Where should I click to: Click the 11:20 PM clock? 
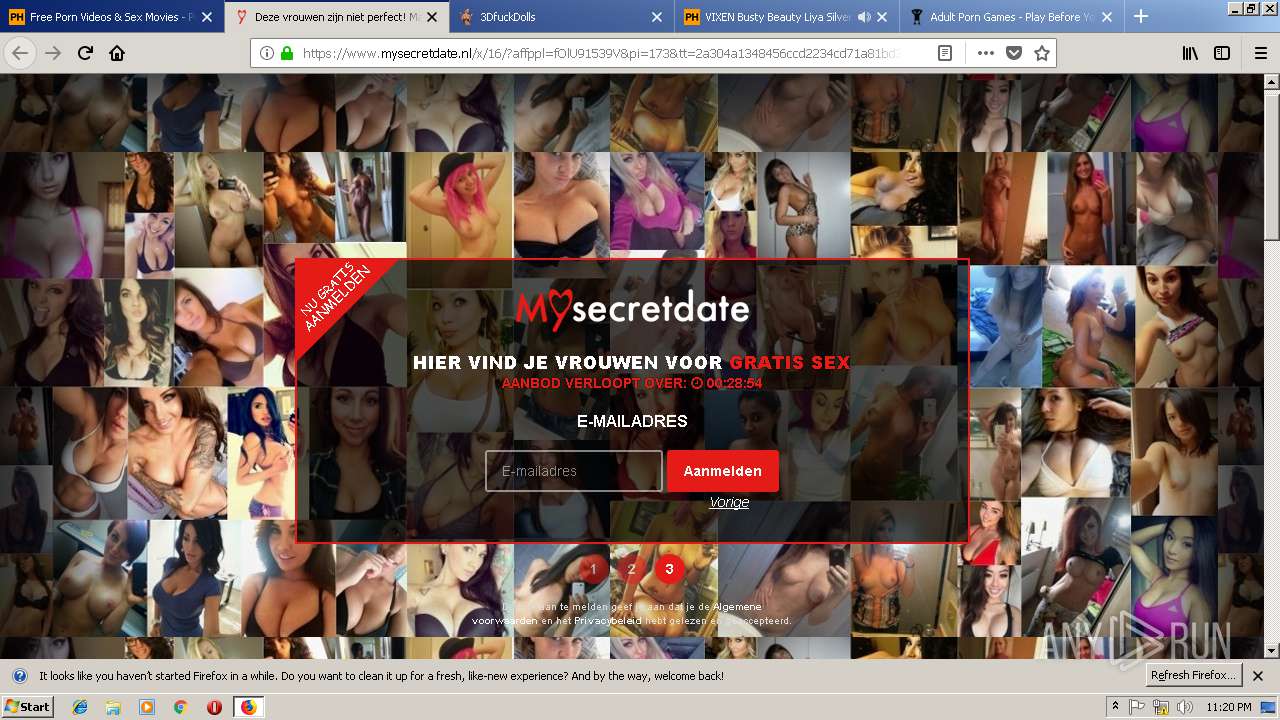click(x=1230, y=707)
